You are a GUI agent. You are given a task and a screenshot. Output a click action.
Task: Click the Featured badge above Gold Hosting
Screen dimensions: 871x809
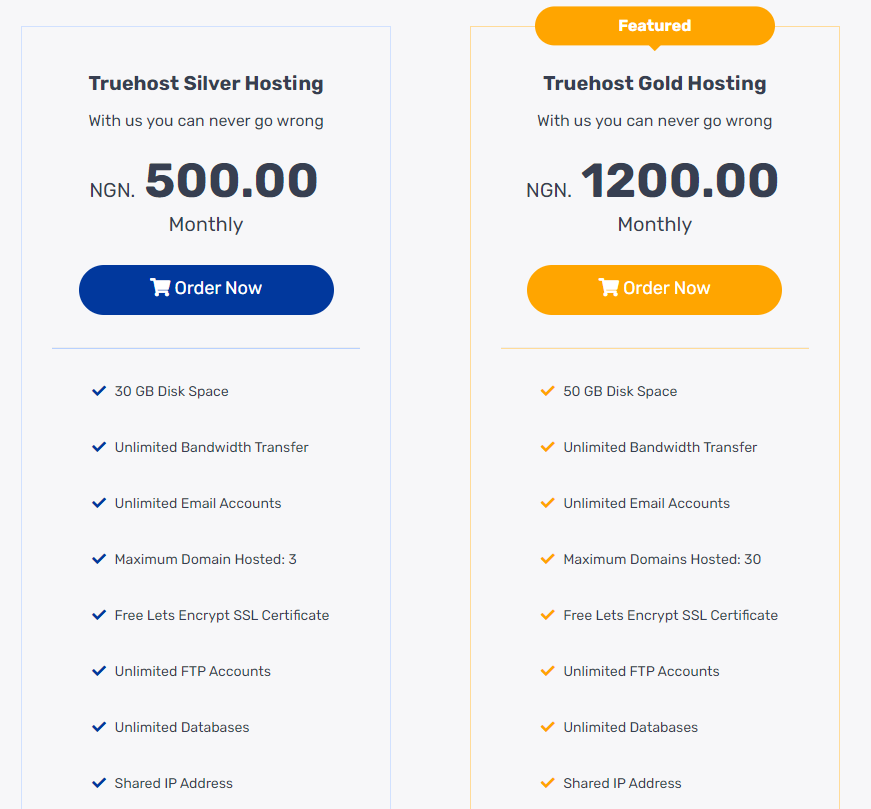pyautogui.click(x=654, y=25)
